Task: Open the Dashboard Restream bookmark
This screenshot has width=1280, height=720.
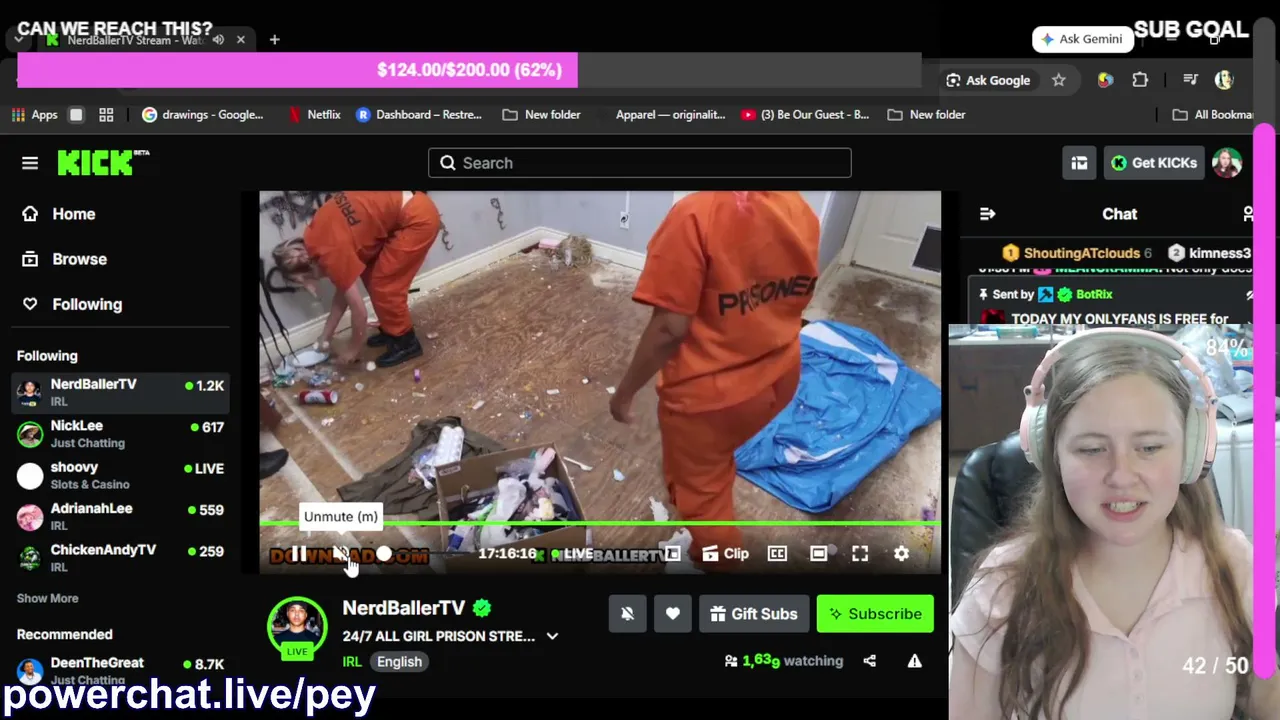Action: point(419,115)
